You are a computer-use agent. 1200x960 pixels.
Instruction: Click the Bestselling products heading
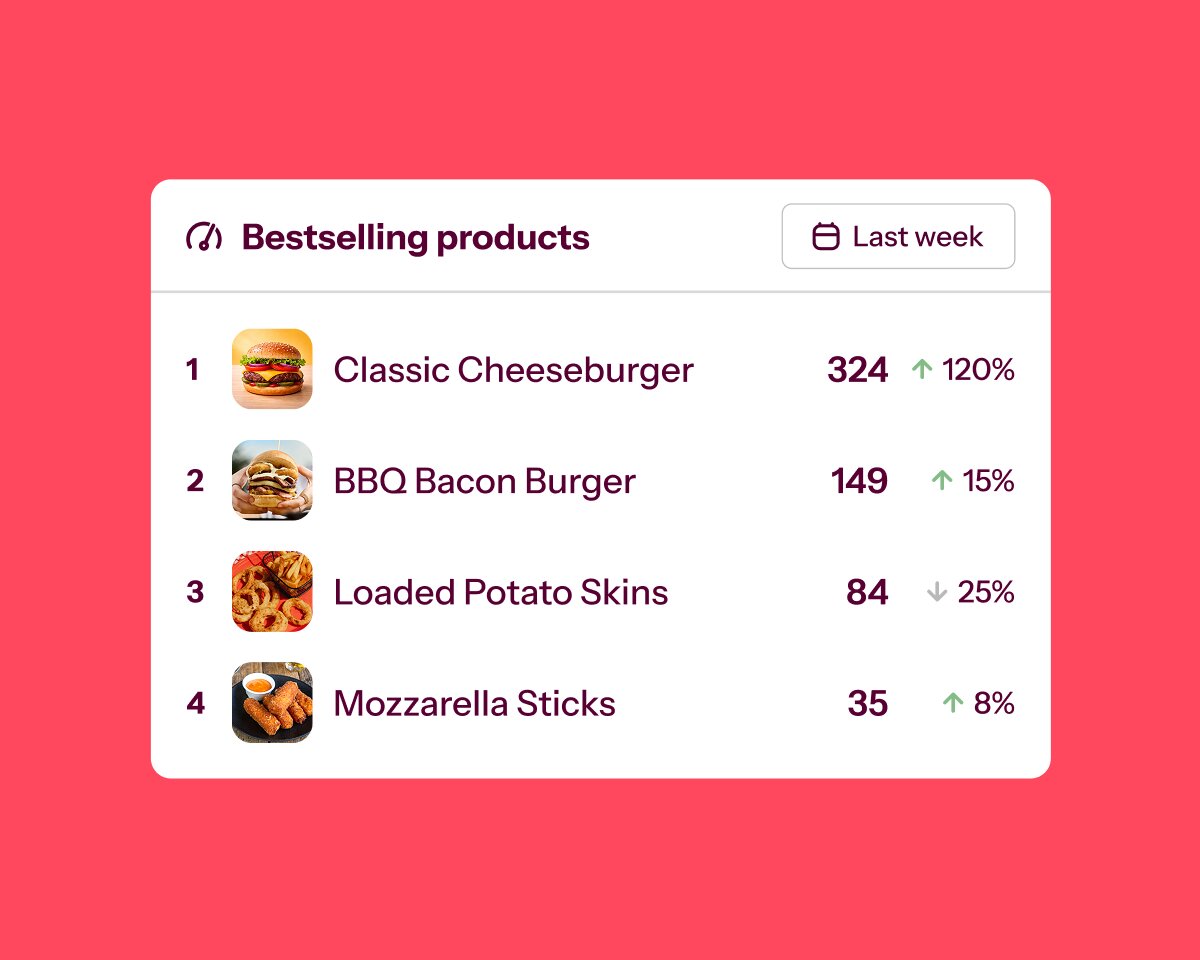click(415, 238)
